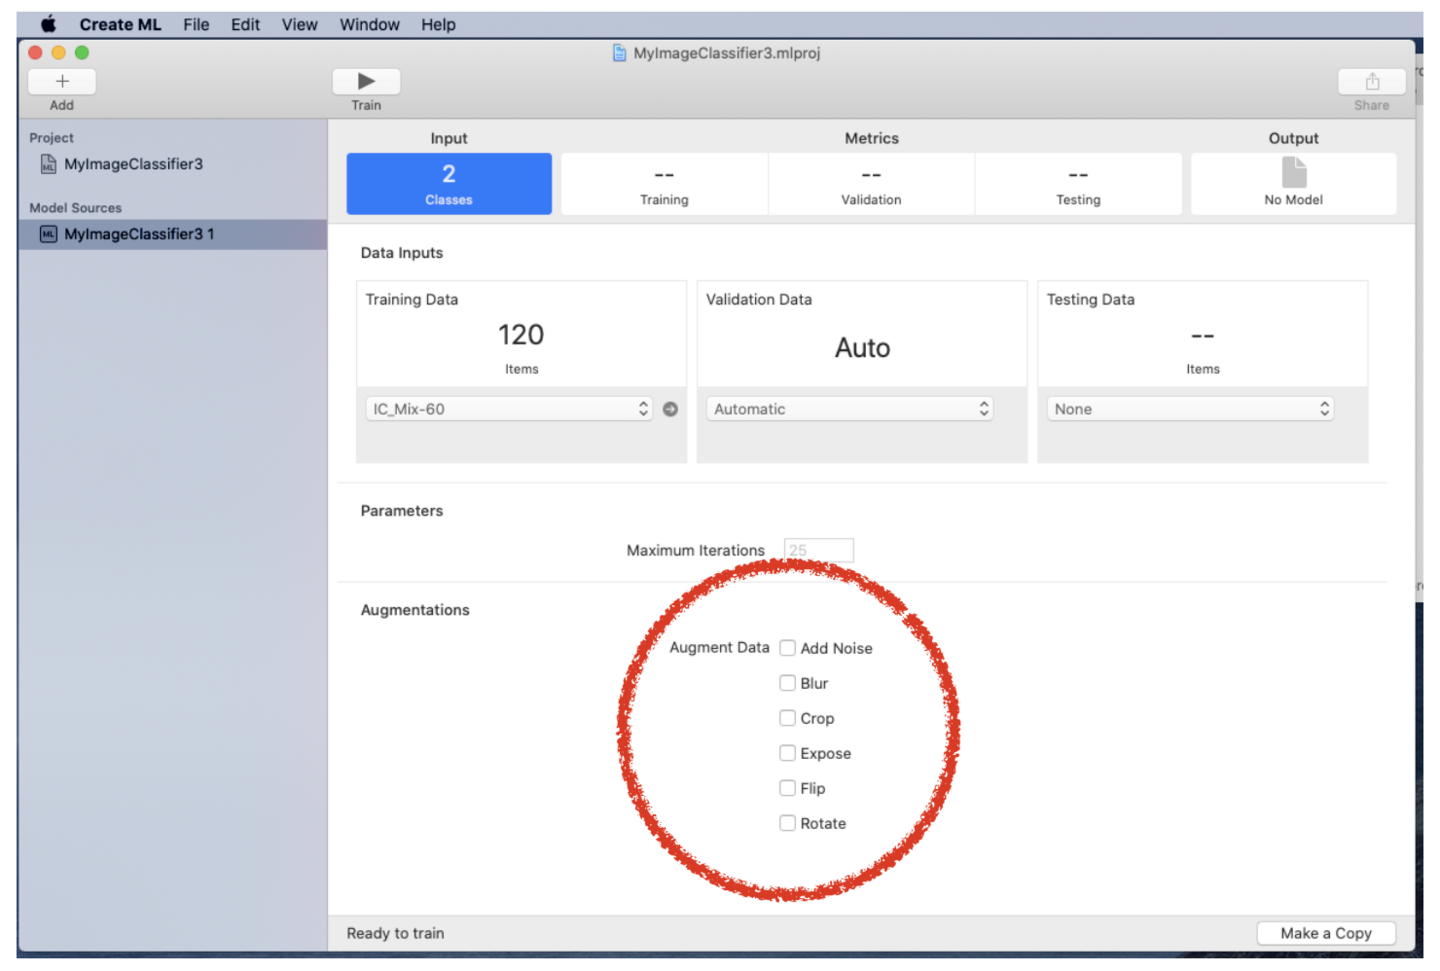Click the arrow icon beside IC_Mix-60
Screen dimensions: 1440x971
point(670,409)
